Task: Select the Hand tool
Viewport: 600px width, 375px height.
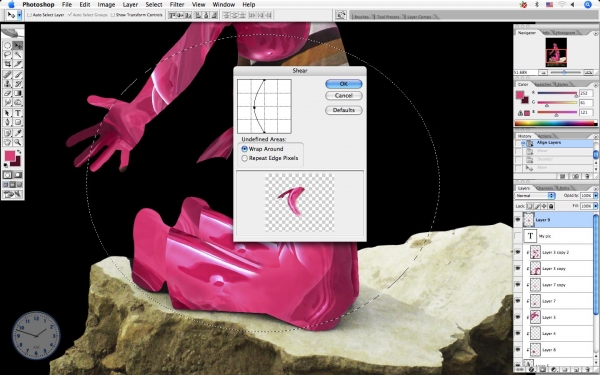Action: click(7, 142)
